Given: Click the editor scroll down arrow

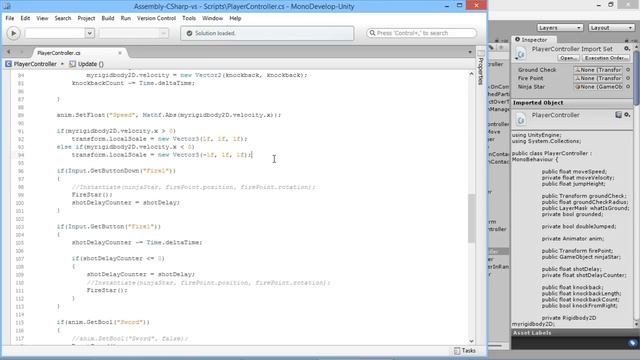Looking at the screenshot, I should click(471, 341).
